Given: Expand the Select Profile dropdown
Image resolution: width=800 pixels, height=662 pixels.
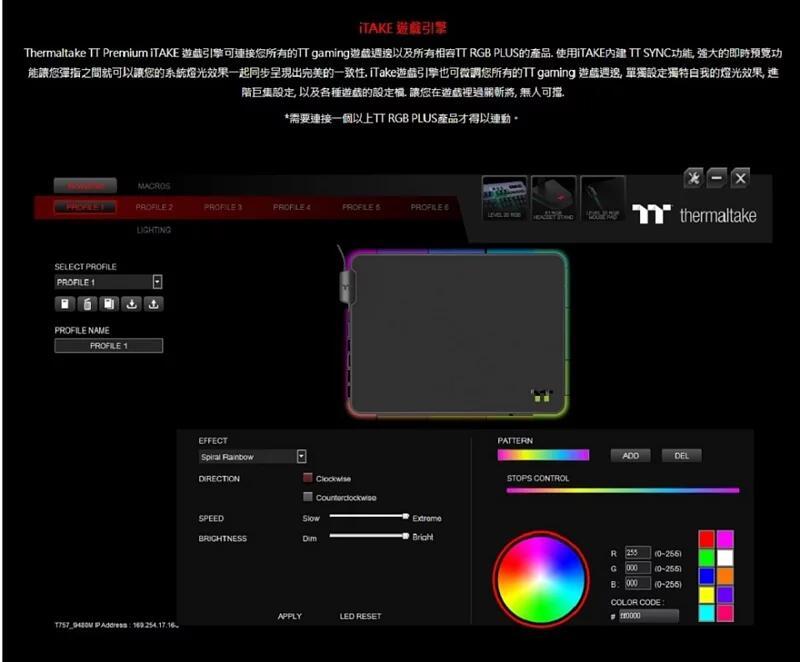Looking at the screenshot, I should click(157, 283).
